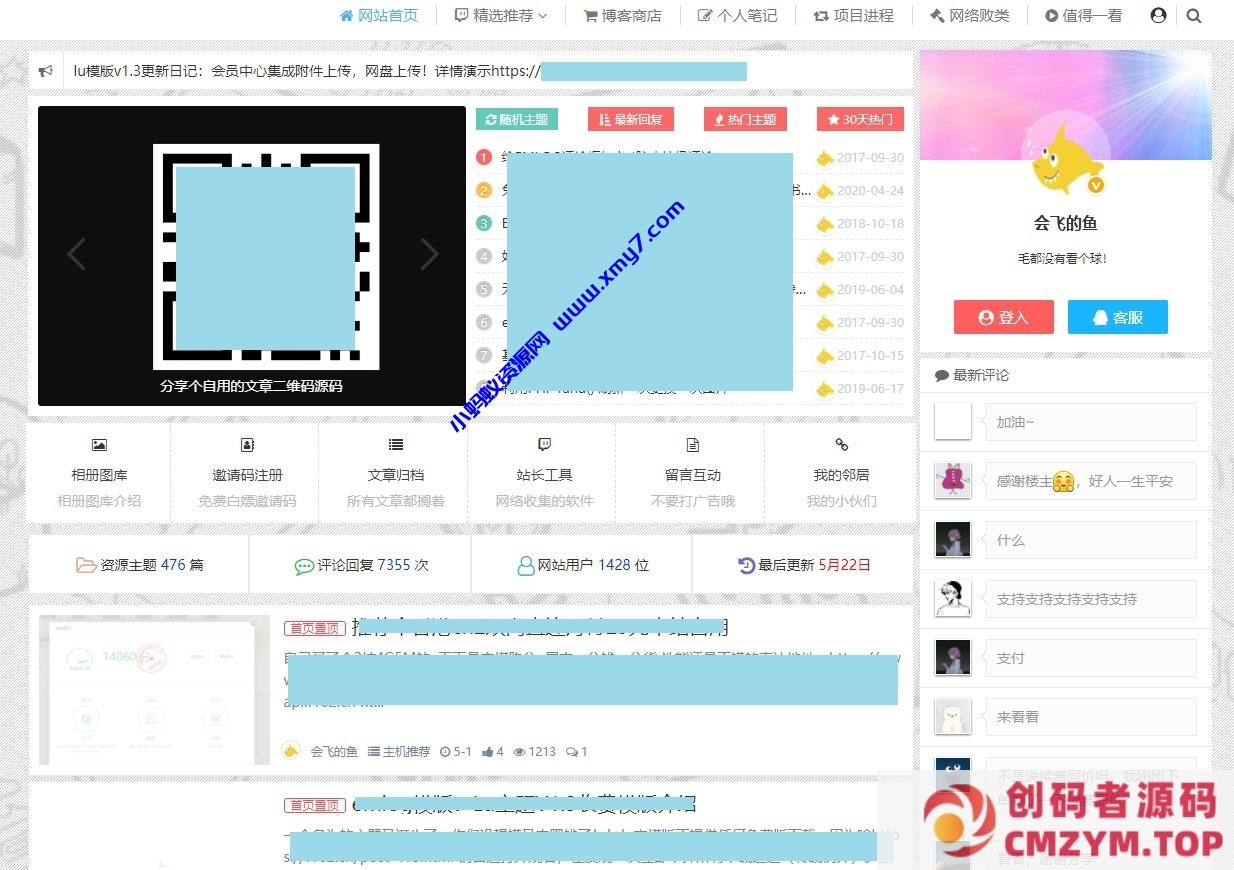Advance carousel with right arrow
The image size is (1234, 870).
(x=429, y=254)
